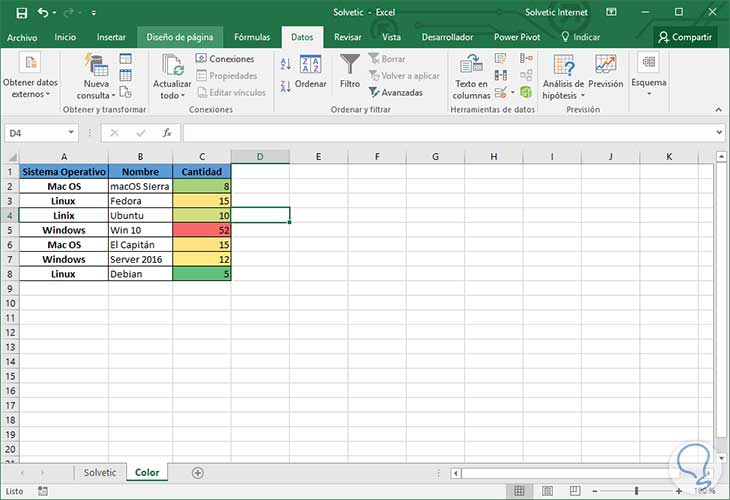The image size is (730, 500).
Task: Open Conexiones in the ribbon
Action: click(x=225, y=59)
